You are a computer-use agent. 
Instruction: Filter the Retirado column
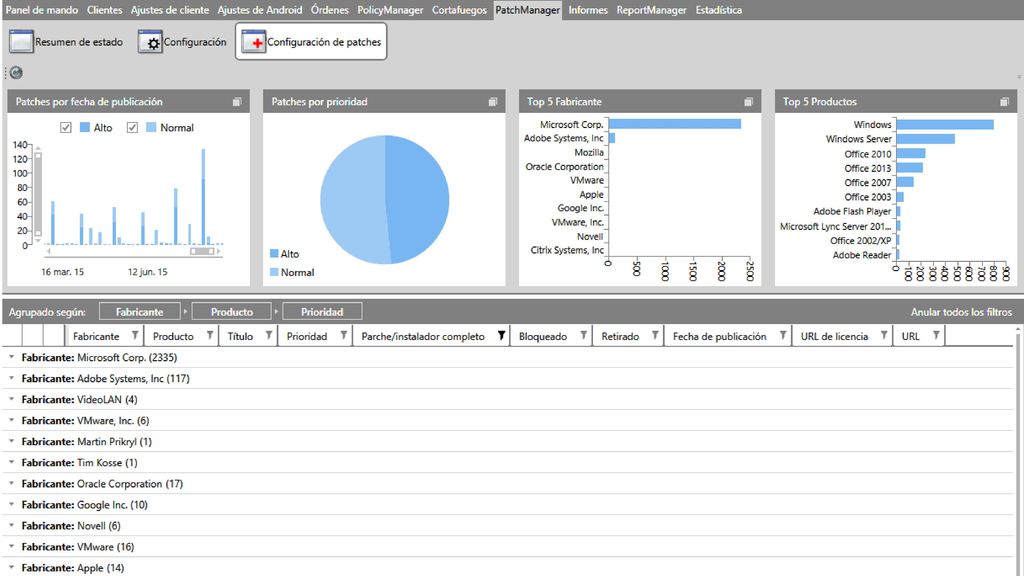coord(655,335)
